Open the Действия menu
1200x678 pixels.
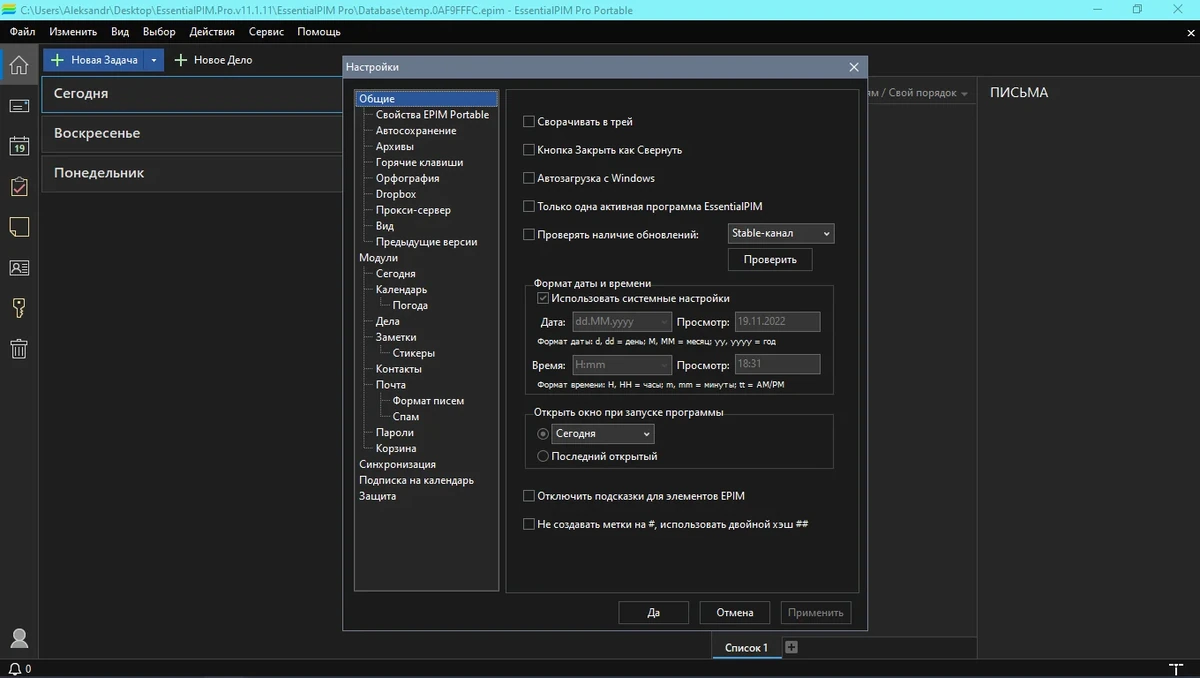212,31
